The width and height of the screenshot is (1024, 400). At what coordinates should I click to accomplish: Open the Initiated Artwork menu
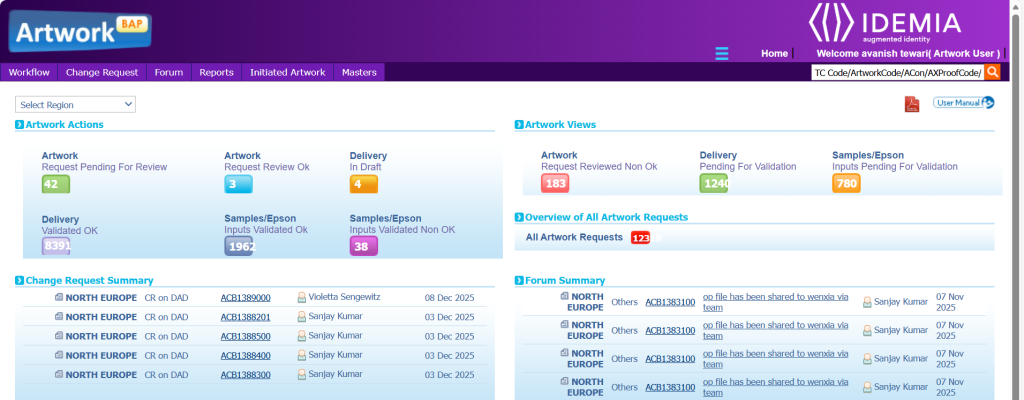(287, 72)
